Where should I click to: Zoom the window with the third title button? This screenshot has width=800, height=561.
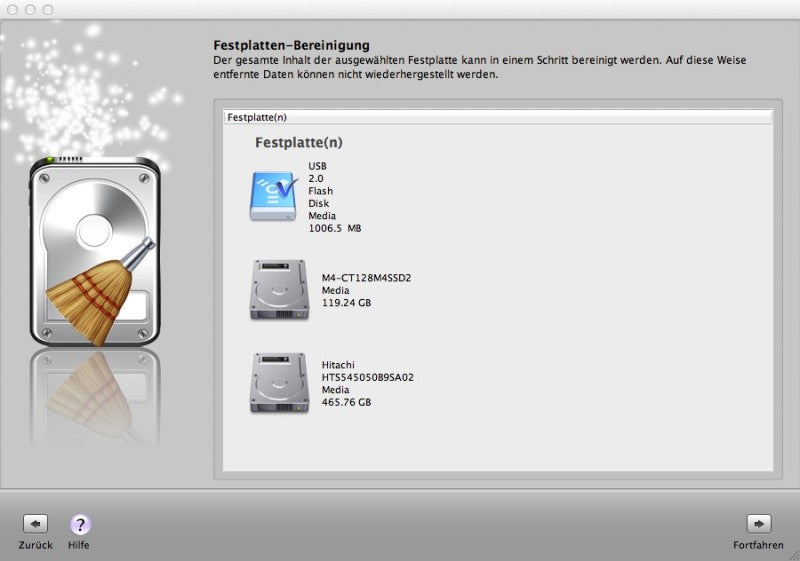[48, 10]
